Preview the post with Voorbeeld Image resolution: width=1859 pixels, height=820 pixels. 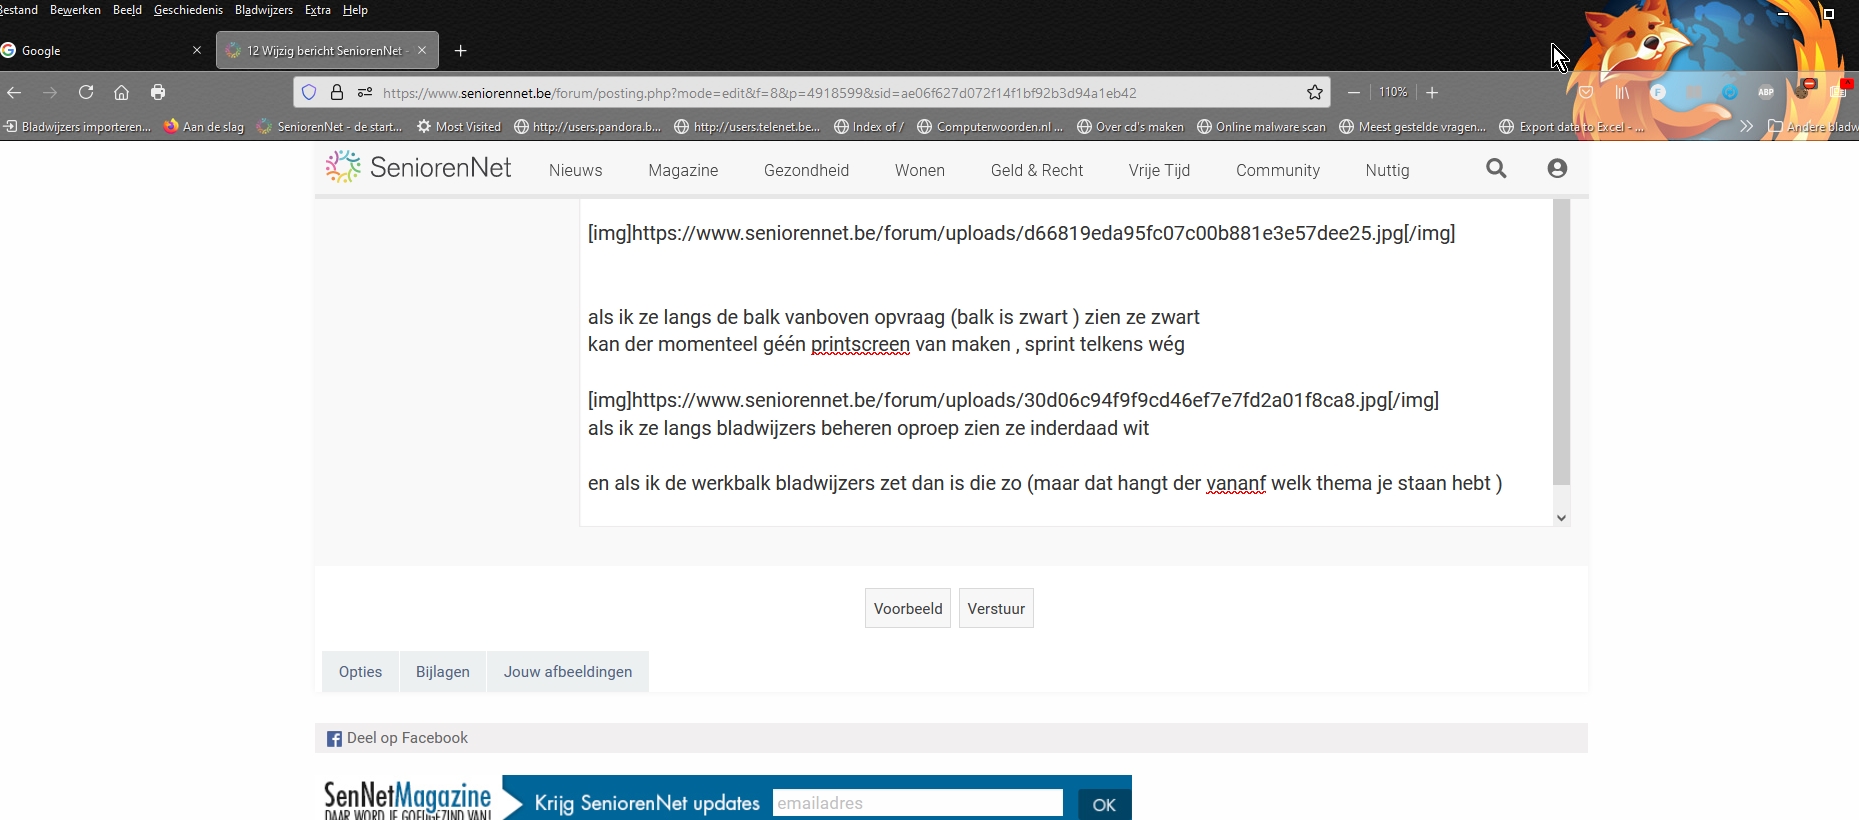point(908,608)
